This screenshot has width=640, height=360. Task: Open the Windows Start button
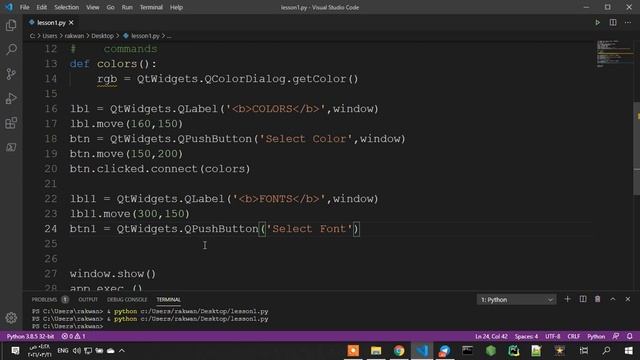point(629,351)
